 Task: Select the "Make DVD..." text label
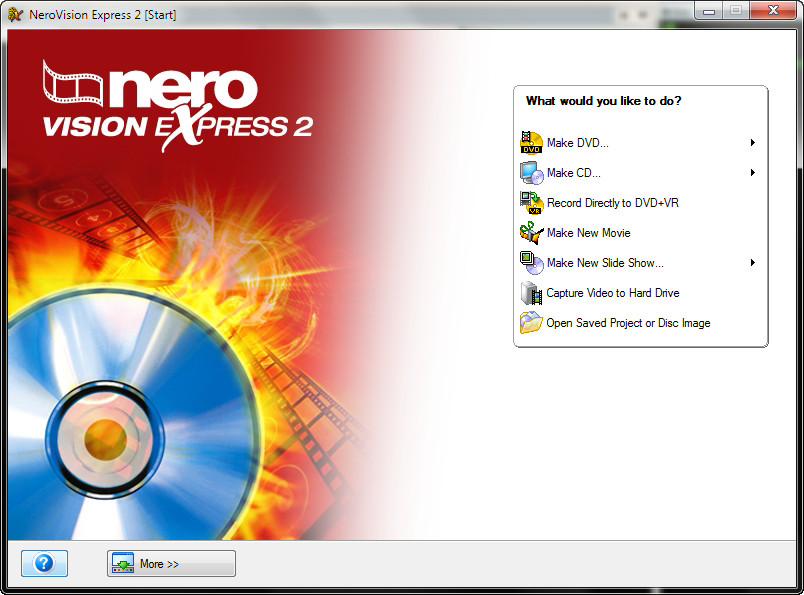pyautogui.click(x=577, y=143)
